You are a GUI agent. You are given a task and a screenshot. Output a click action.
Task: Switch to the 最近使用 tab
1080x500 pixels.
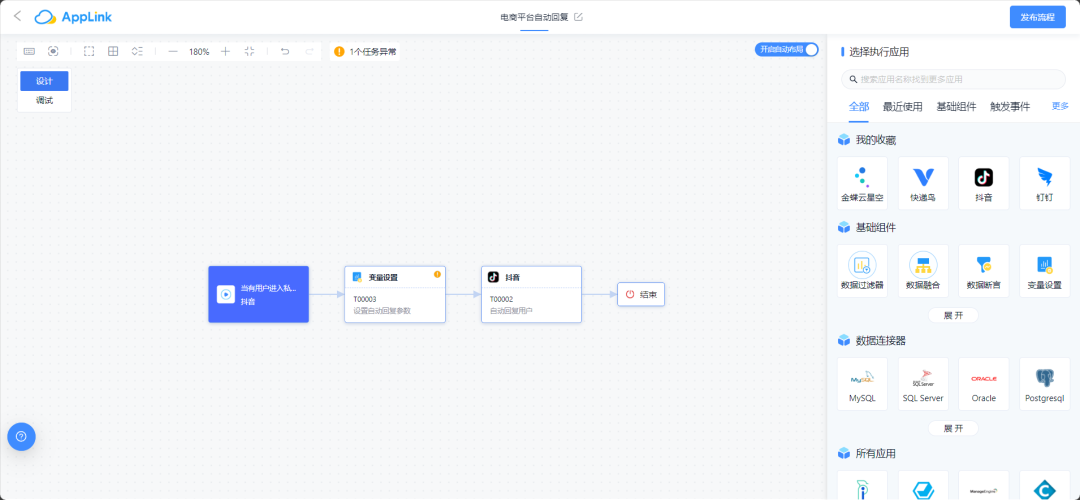coord(902,106)
